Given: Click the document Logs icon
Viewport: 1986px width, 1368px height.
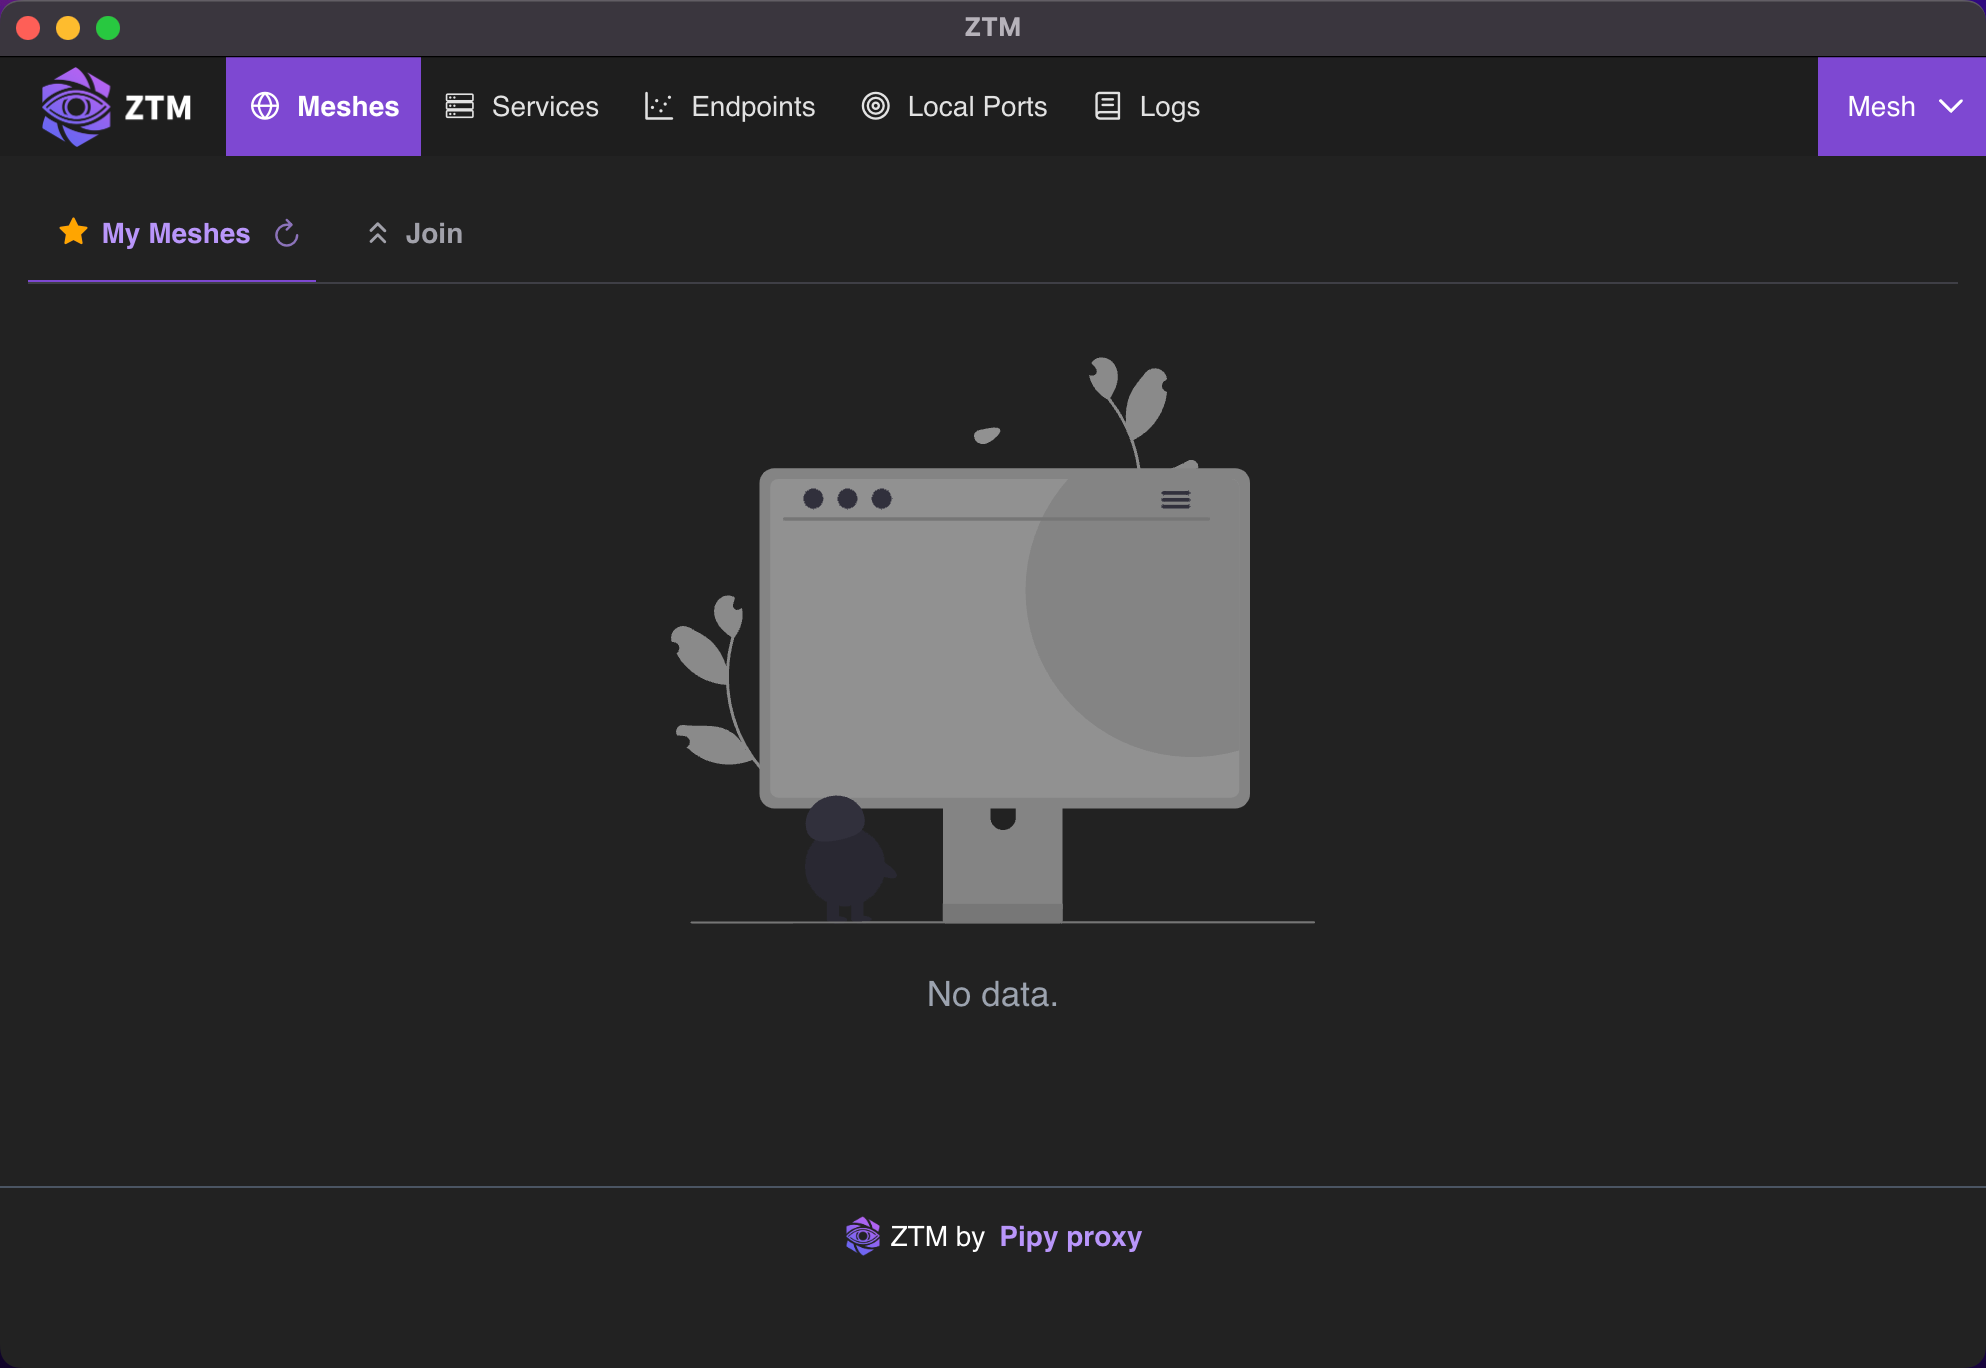Looking at the screenshot, I should [x=1107, y=107].
